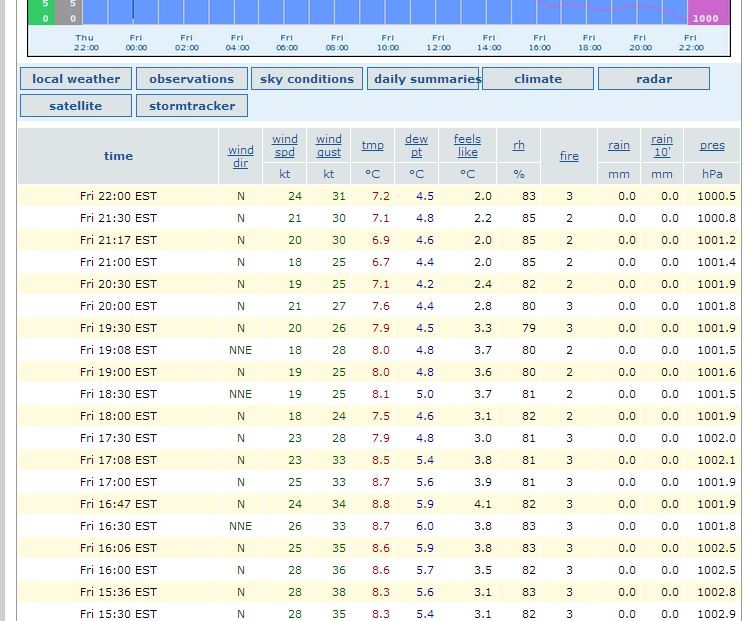Click the time column header
Viewport: 751px width, 621px height.
pos(118,156)
